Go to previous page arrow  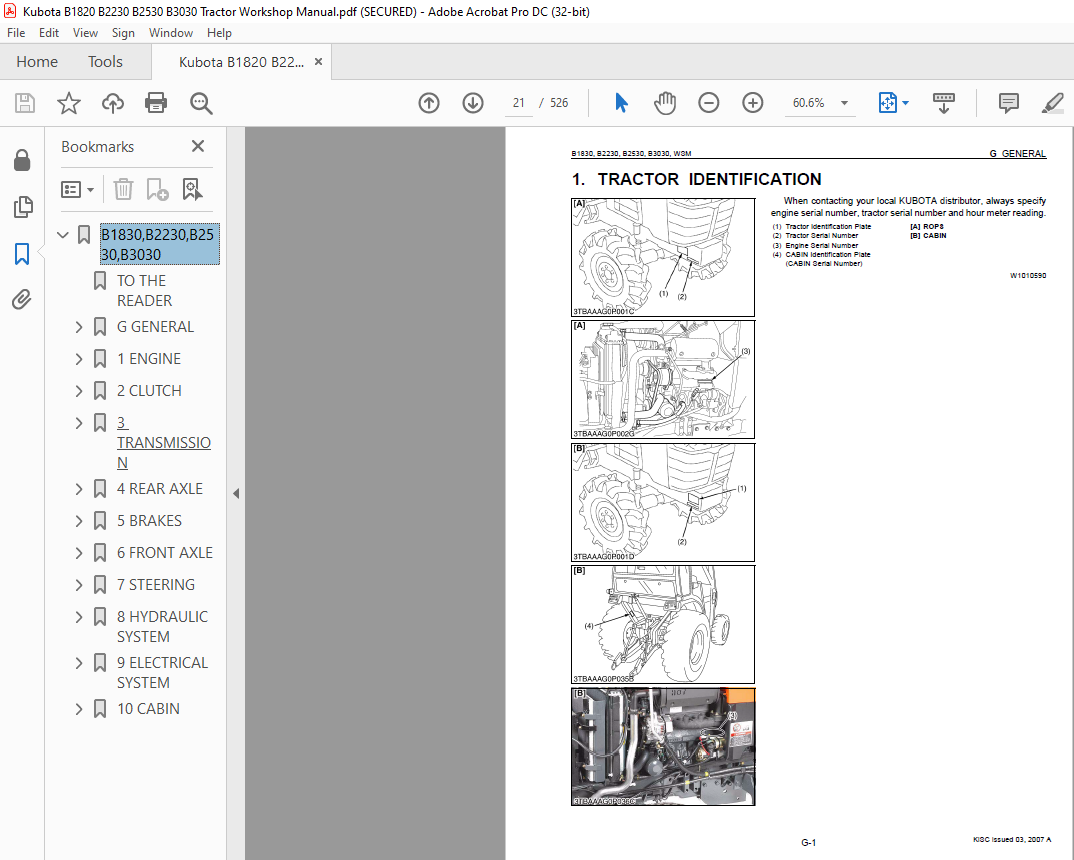tap(429, 103)
